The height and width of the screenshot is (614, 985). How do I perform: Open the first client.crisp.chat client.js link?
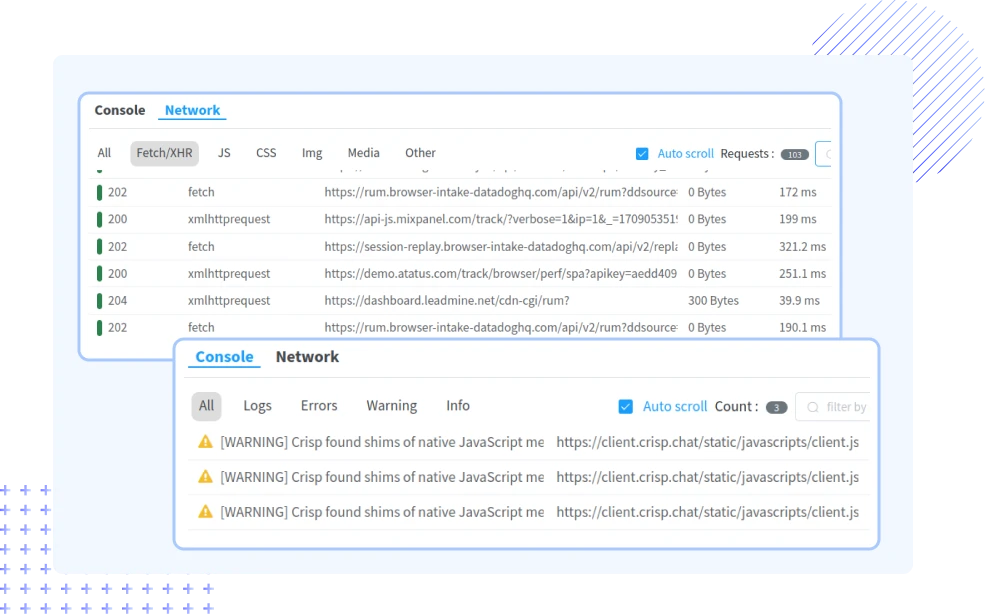tap(707, 442)
